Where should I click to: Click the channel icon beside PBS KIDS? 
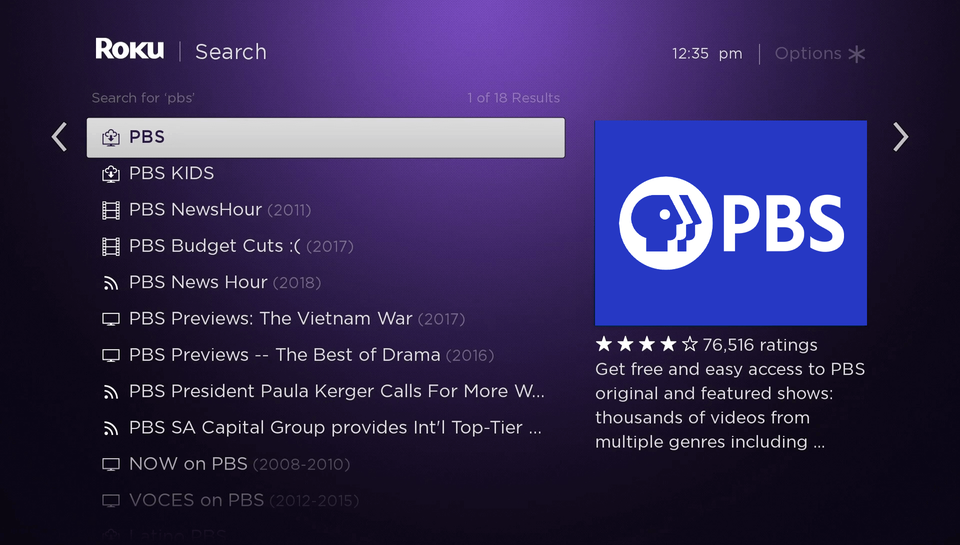[111, 174]
